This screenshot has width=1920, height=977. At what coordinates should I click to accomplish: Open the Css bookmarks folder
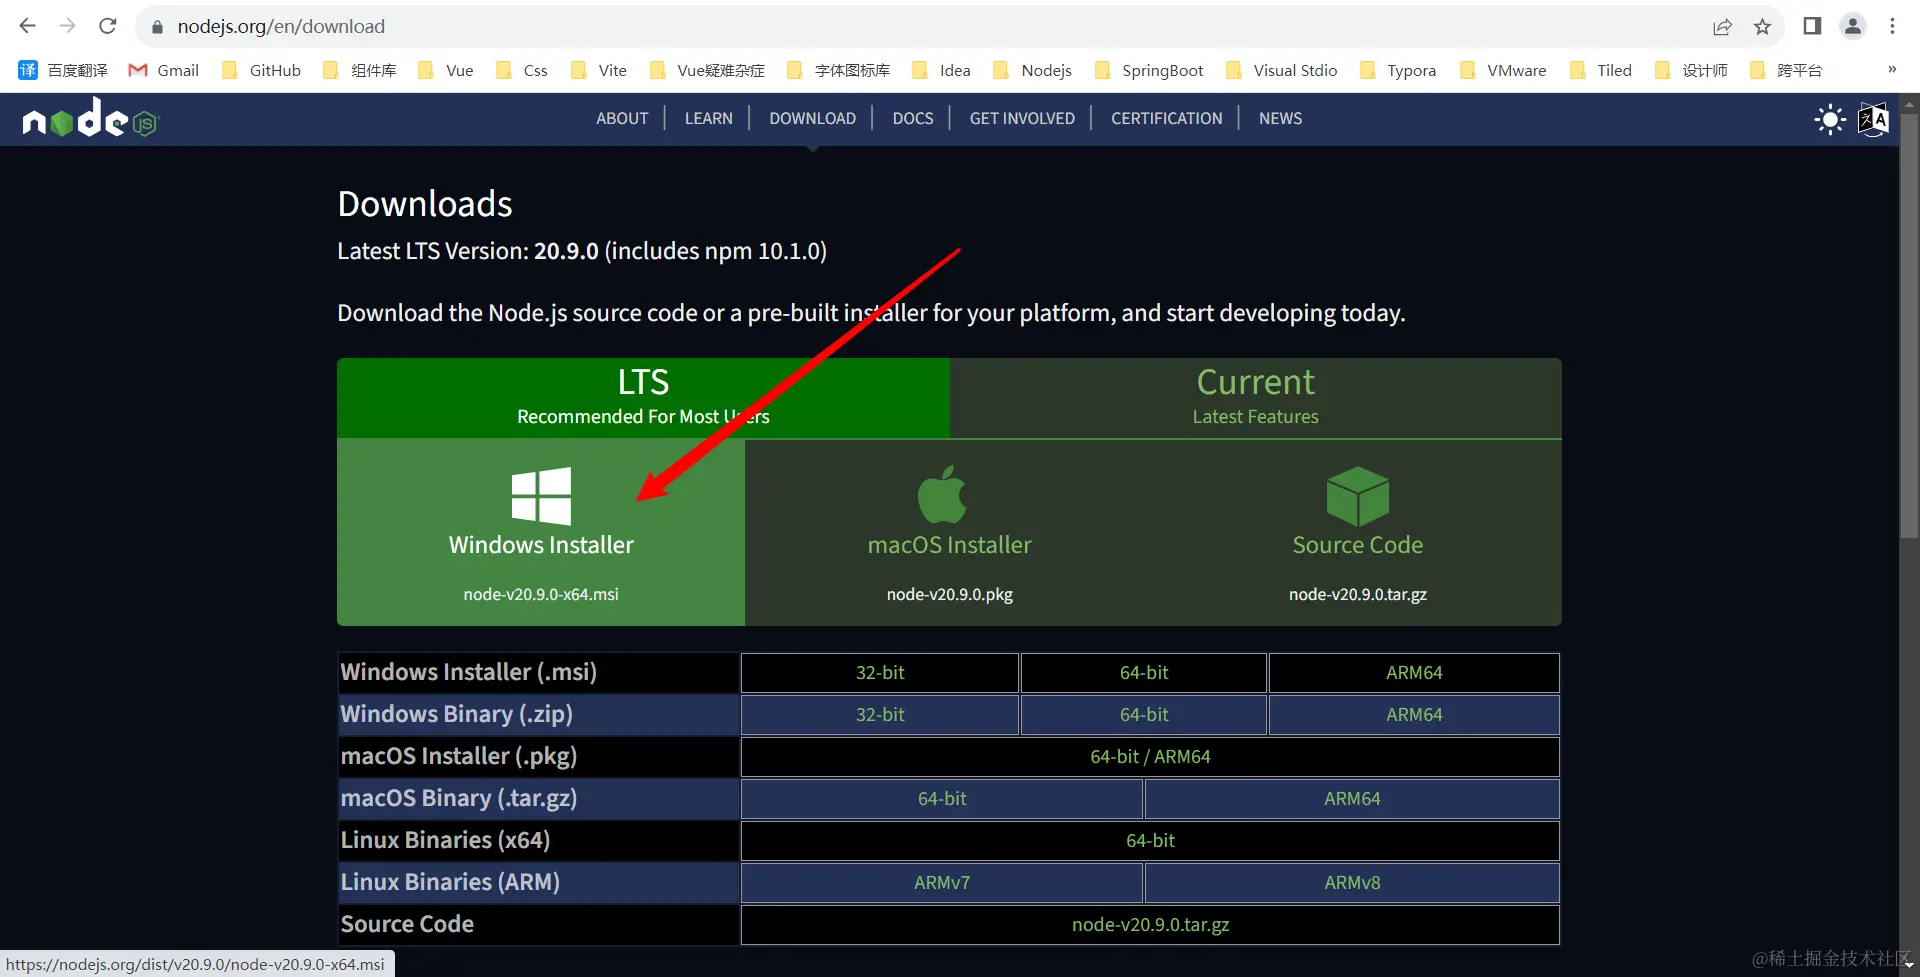click(x=522, y=70)
